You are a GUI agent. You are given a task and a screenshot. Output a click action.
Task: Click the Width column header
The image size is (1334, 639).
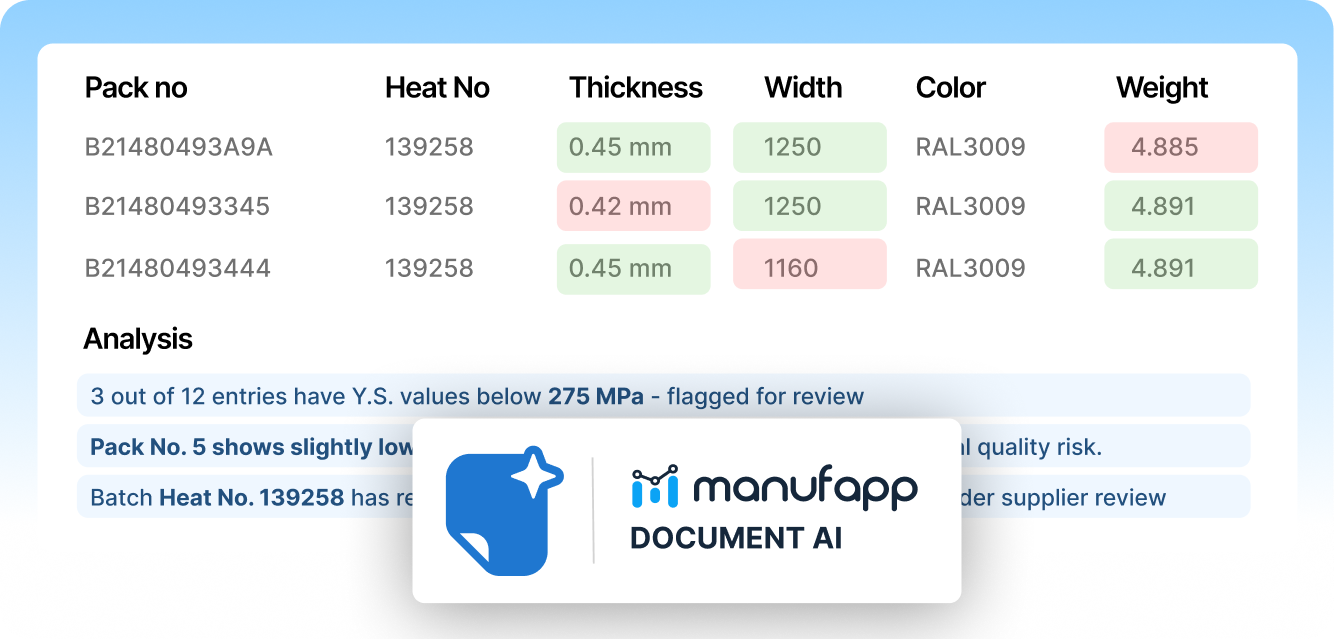[803, 88]
